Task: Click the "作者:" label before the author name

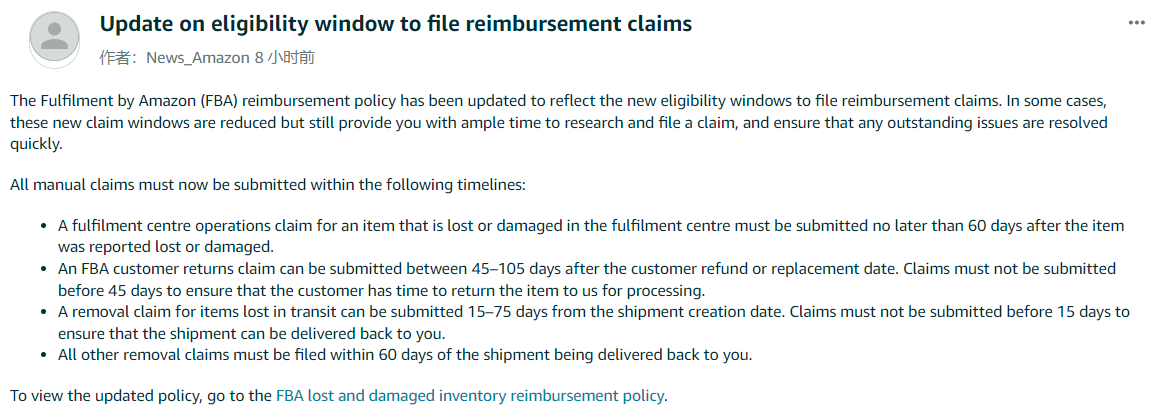Action: click(121, 58)
